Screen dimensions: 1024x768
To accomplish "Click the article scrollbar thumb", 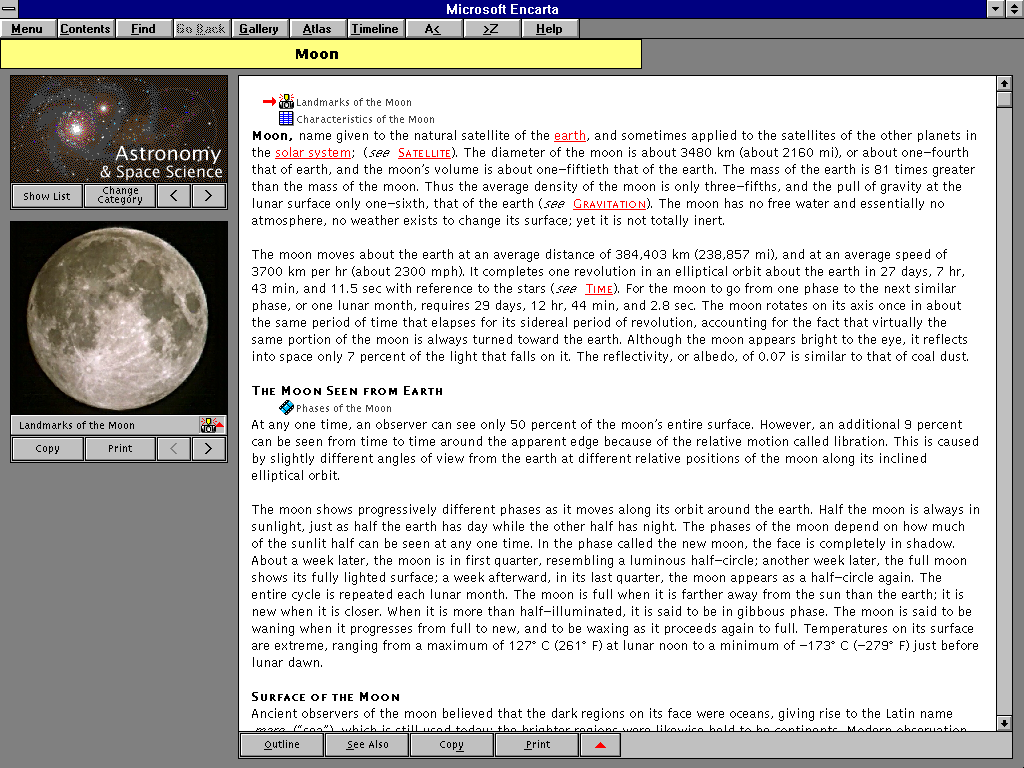I will coord(1004,99).
